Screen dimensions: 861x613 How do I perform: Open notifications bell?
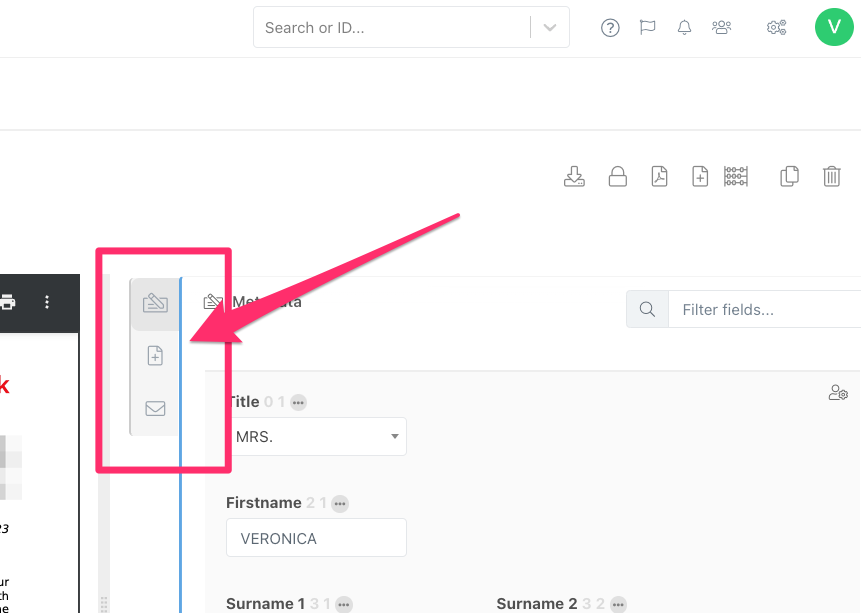684,28
